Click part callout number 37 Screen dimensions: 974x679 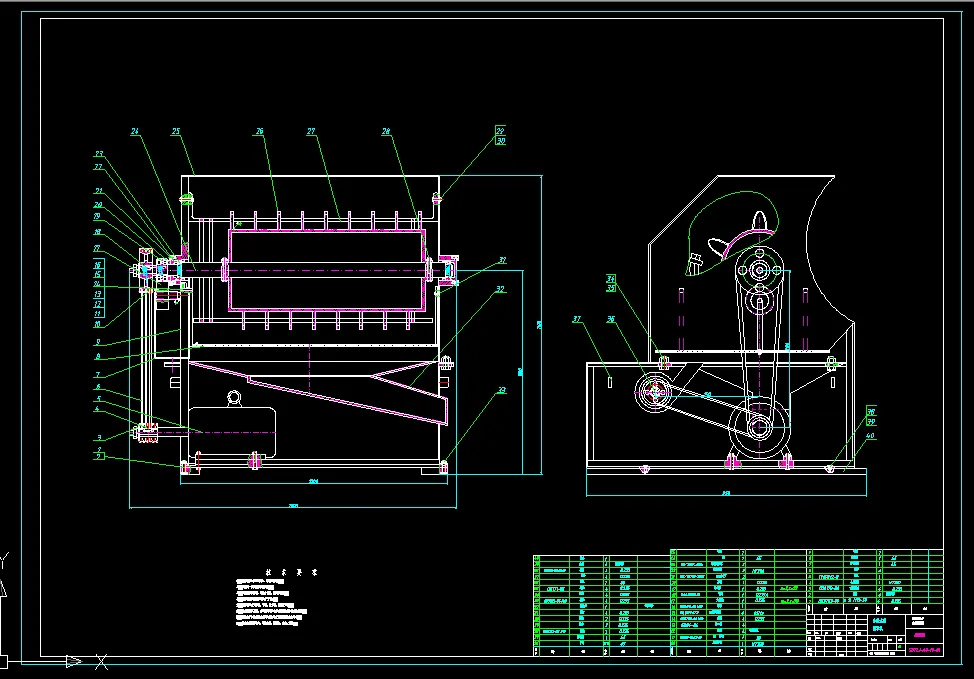click(x=576, y=319)
